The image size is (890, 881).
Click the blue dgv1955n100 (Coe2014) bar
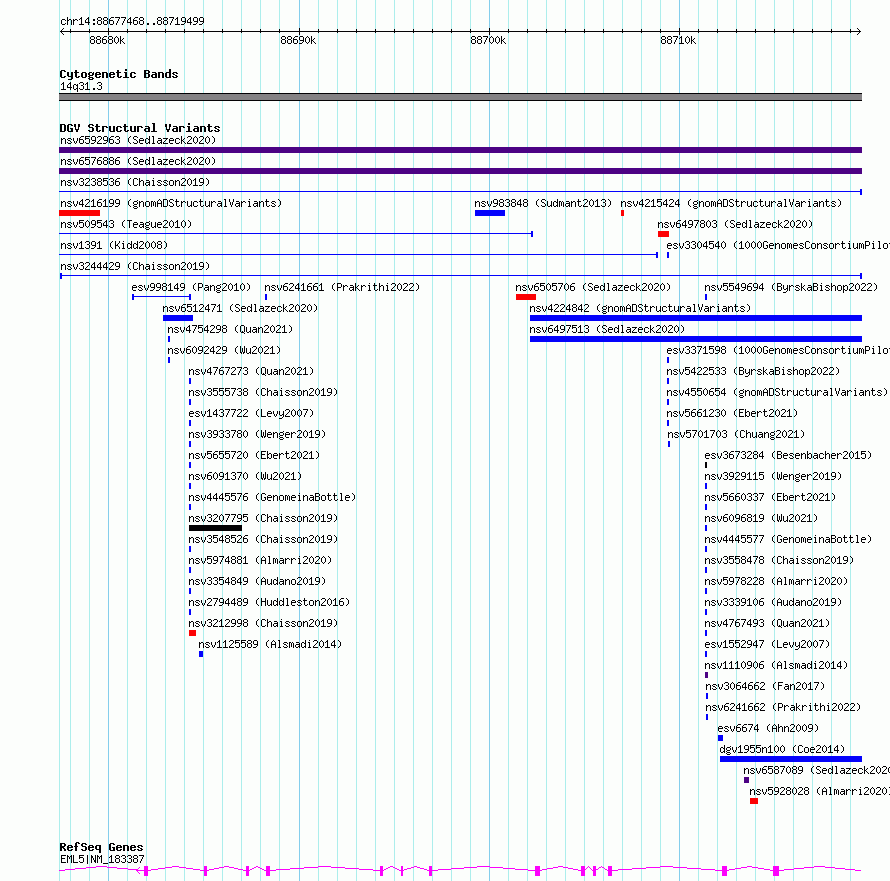pos(791,759)
